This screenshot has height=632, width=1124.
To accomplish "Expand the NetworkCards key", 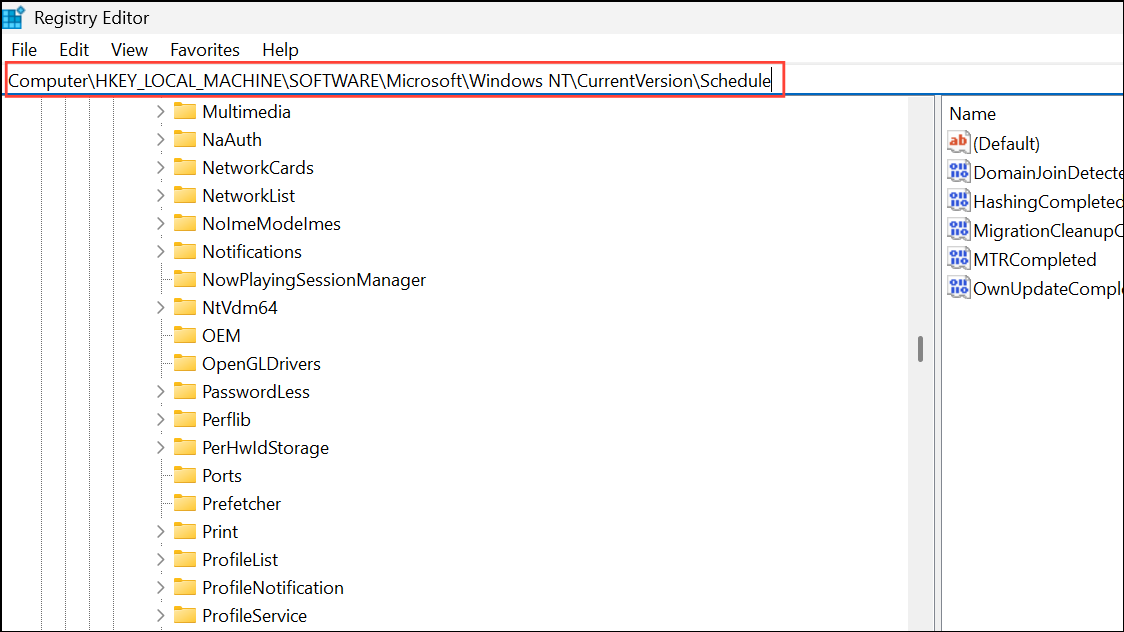I will [161, 168].
